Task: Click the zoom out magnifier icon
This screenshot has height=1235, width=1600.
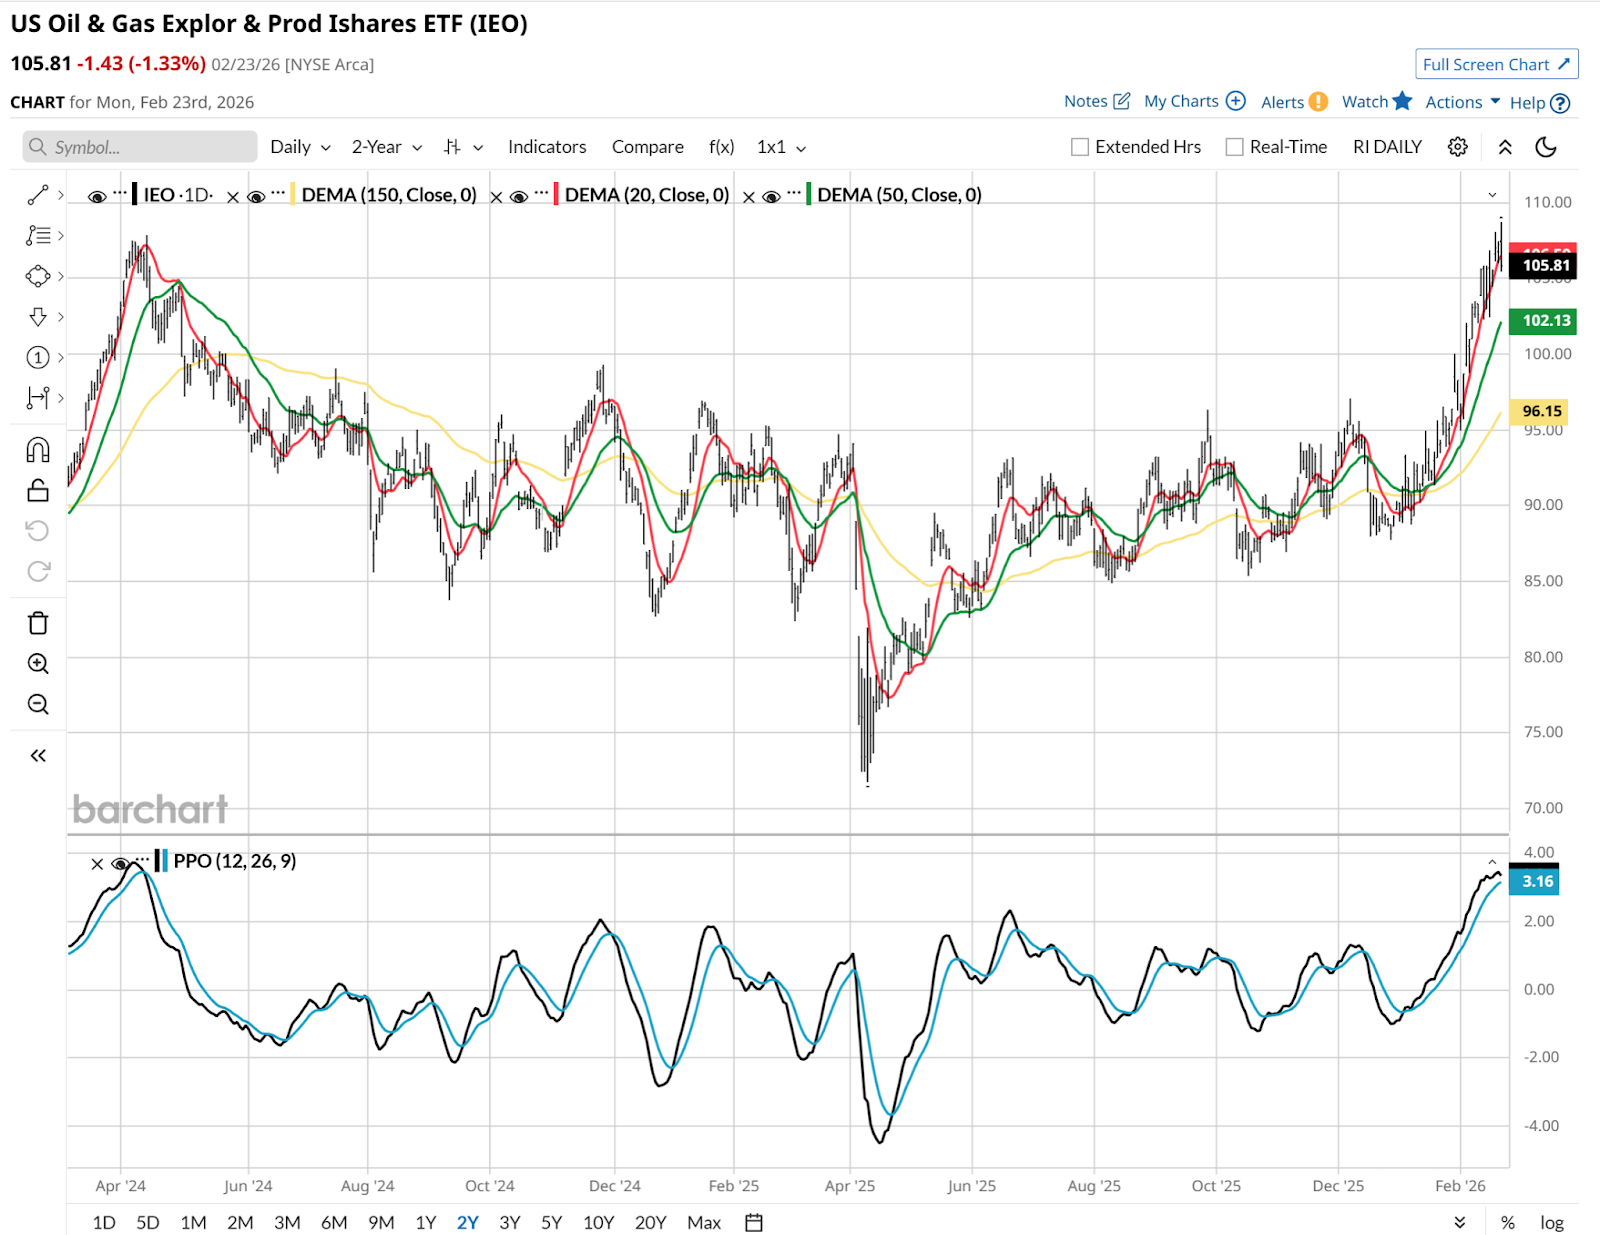Action: coord(38,705)
